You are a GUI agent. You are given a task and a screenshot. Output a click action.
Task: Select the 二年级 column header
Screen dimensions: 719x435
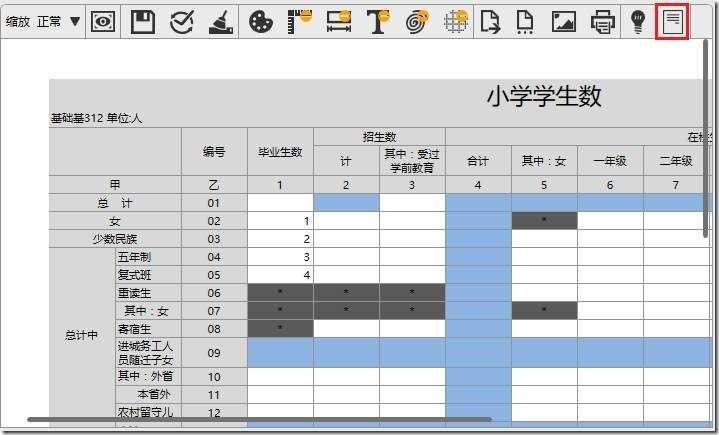tap(676, 161)
